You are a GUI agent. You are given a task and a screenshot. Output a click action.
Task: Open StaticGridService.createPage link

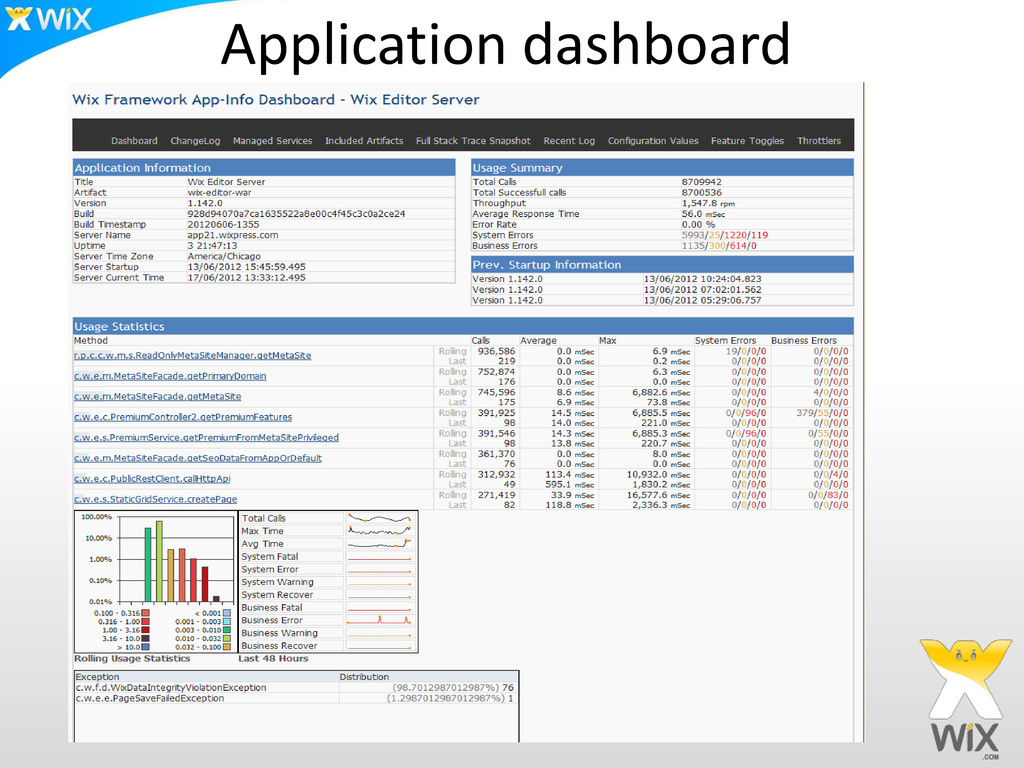point(155,499)
